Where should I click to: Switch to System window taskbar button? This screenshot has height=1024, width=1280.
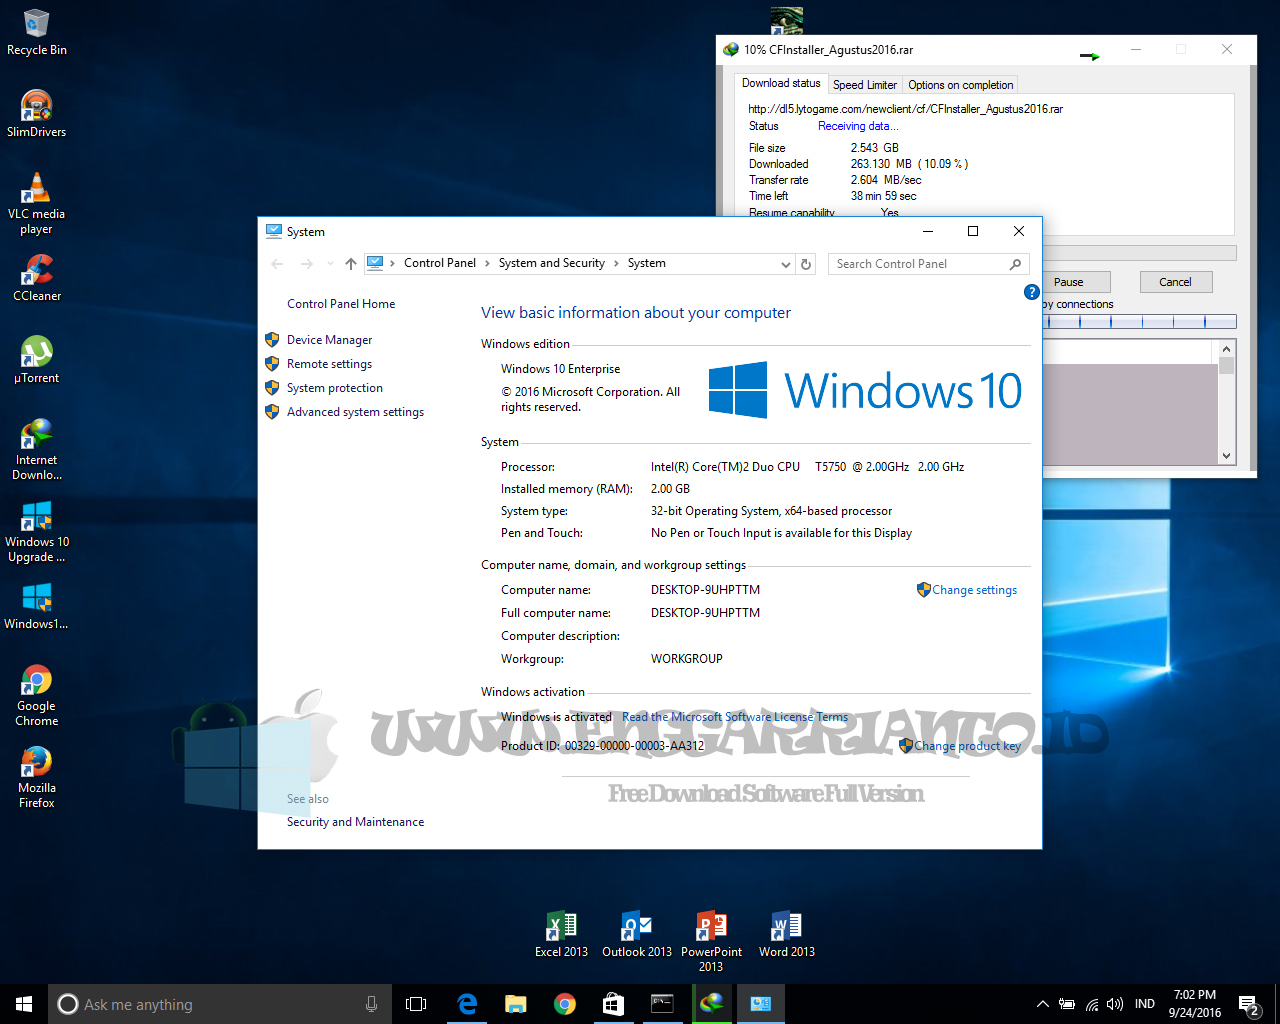(760, 1004)
